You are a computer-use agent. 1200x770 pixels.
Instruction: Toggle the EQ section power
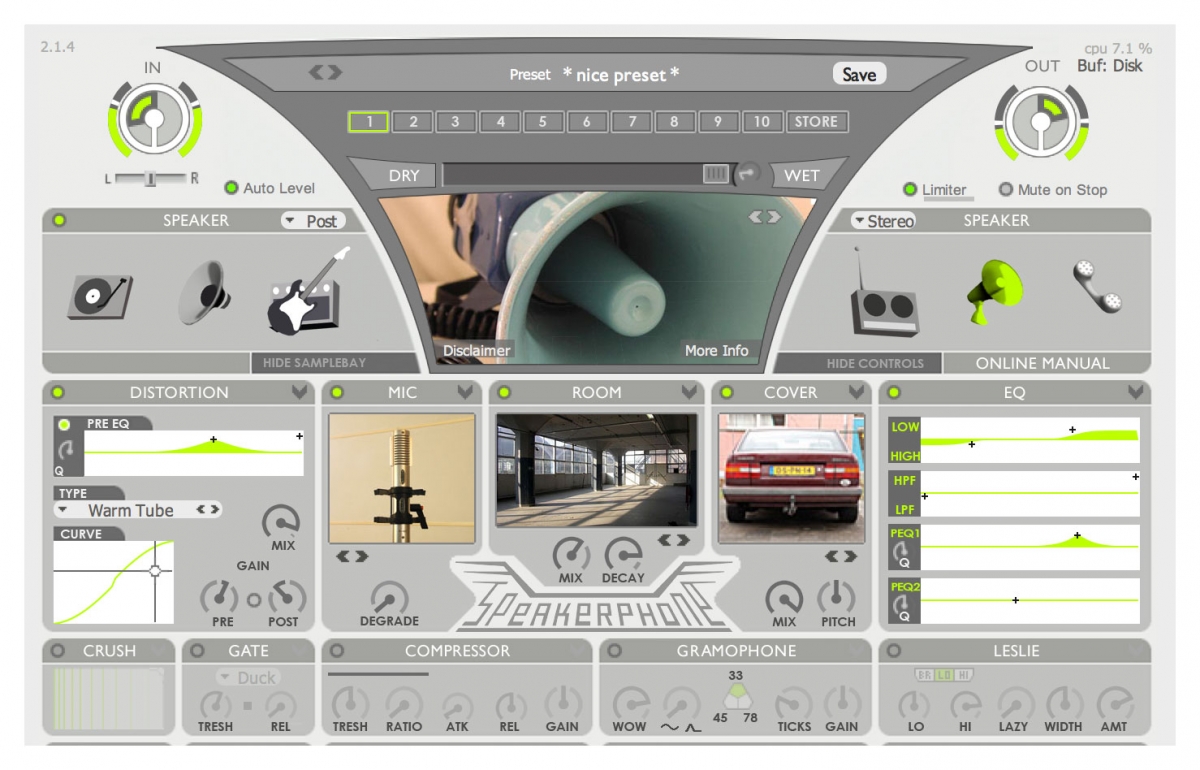pos(893,392)
